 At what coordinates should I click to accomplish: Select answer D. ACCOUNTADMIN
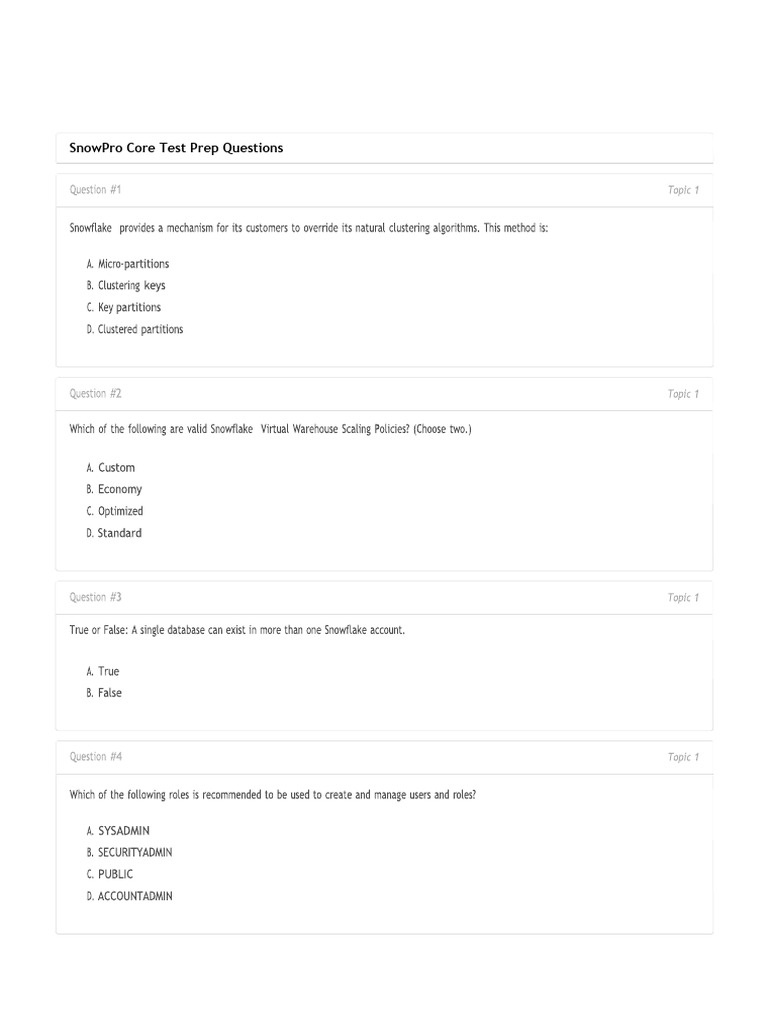[x=130, y=897]
